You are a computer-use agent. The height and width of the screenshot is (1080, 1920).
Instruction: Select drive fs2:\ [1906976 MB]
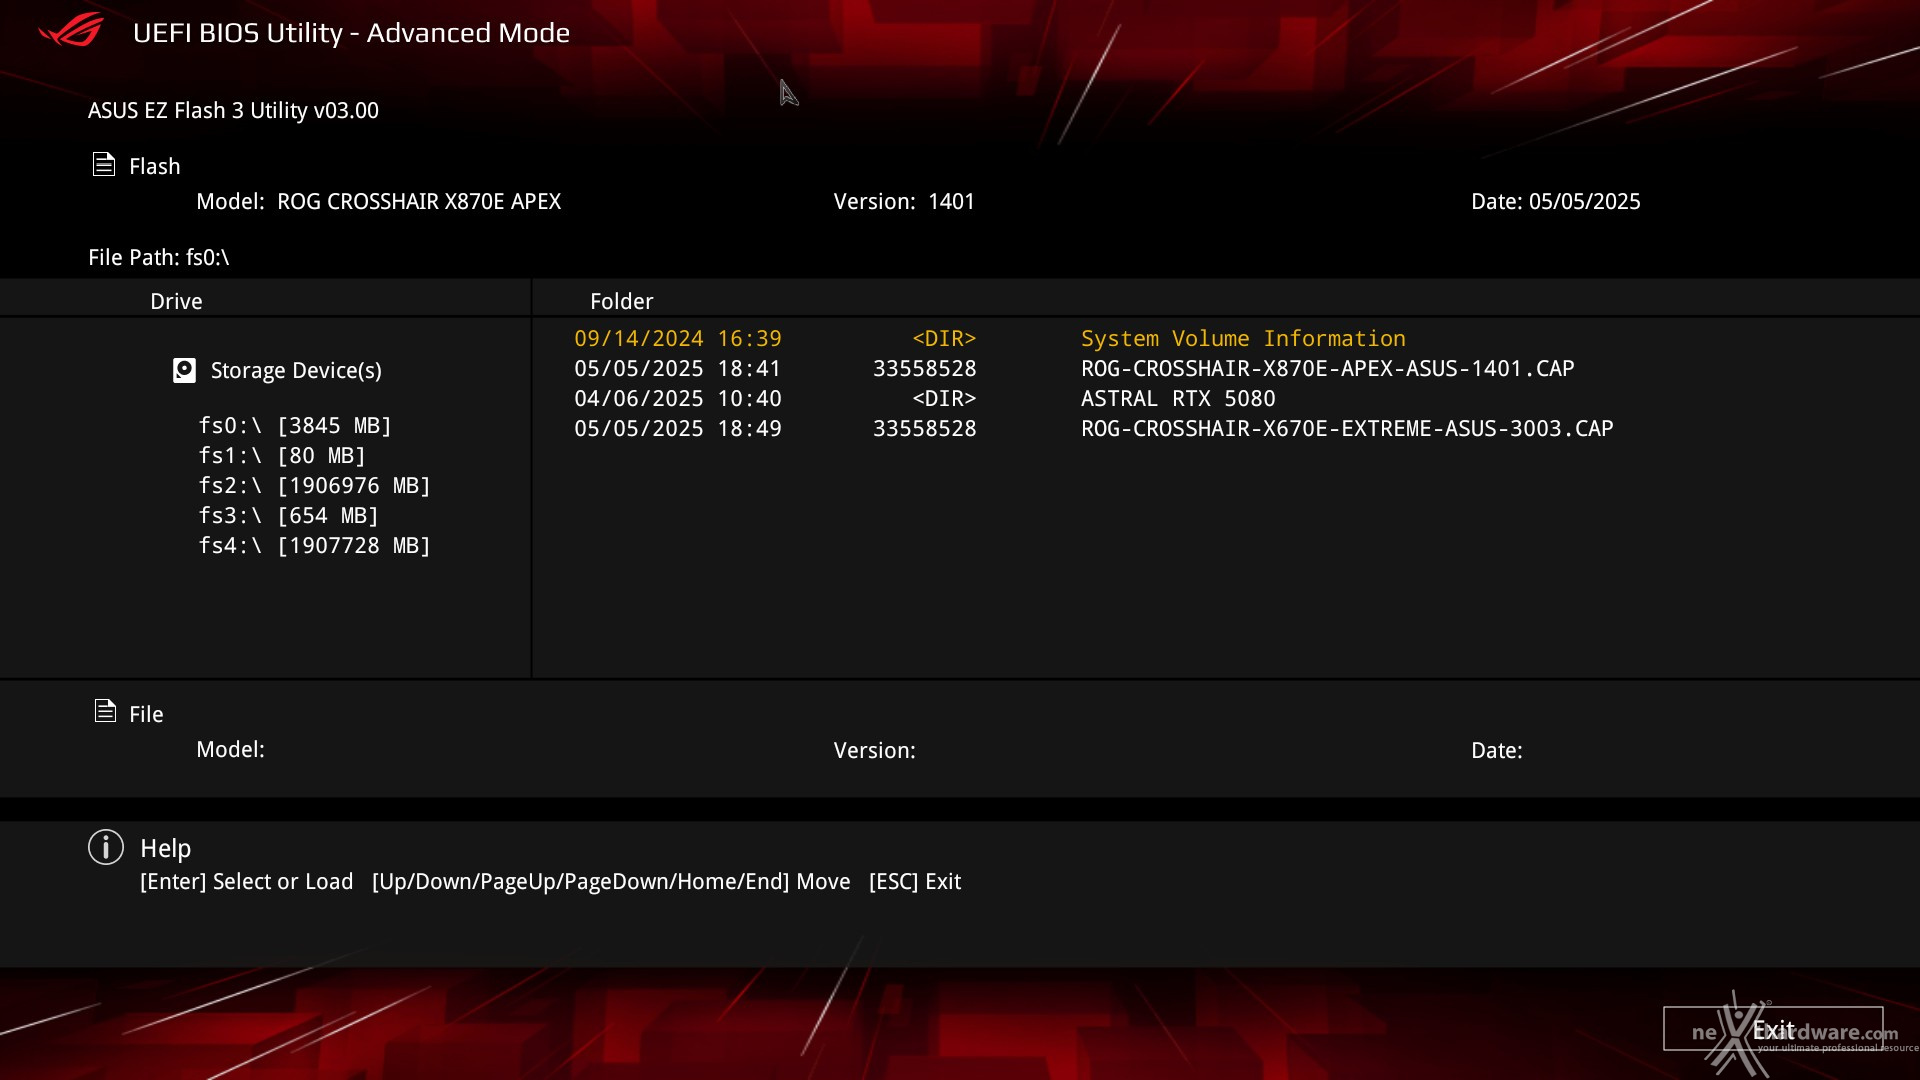pos(314,486)
